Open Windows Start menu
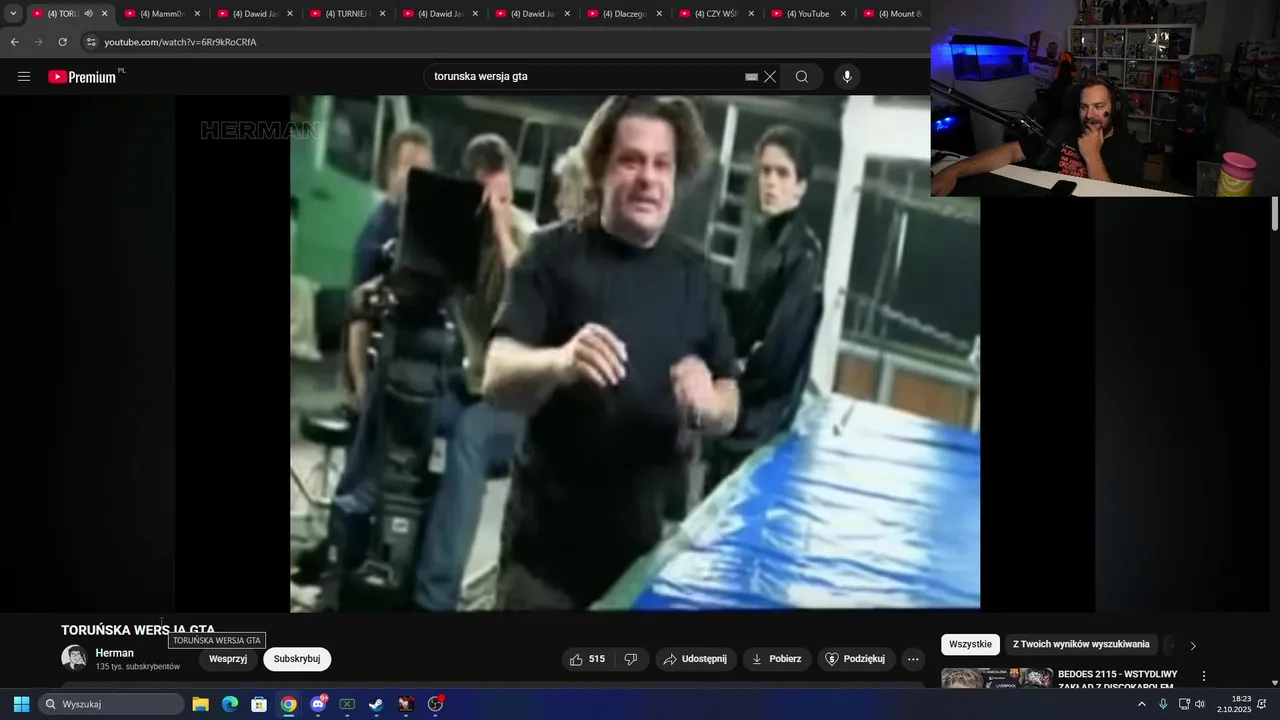 [21, 704]
